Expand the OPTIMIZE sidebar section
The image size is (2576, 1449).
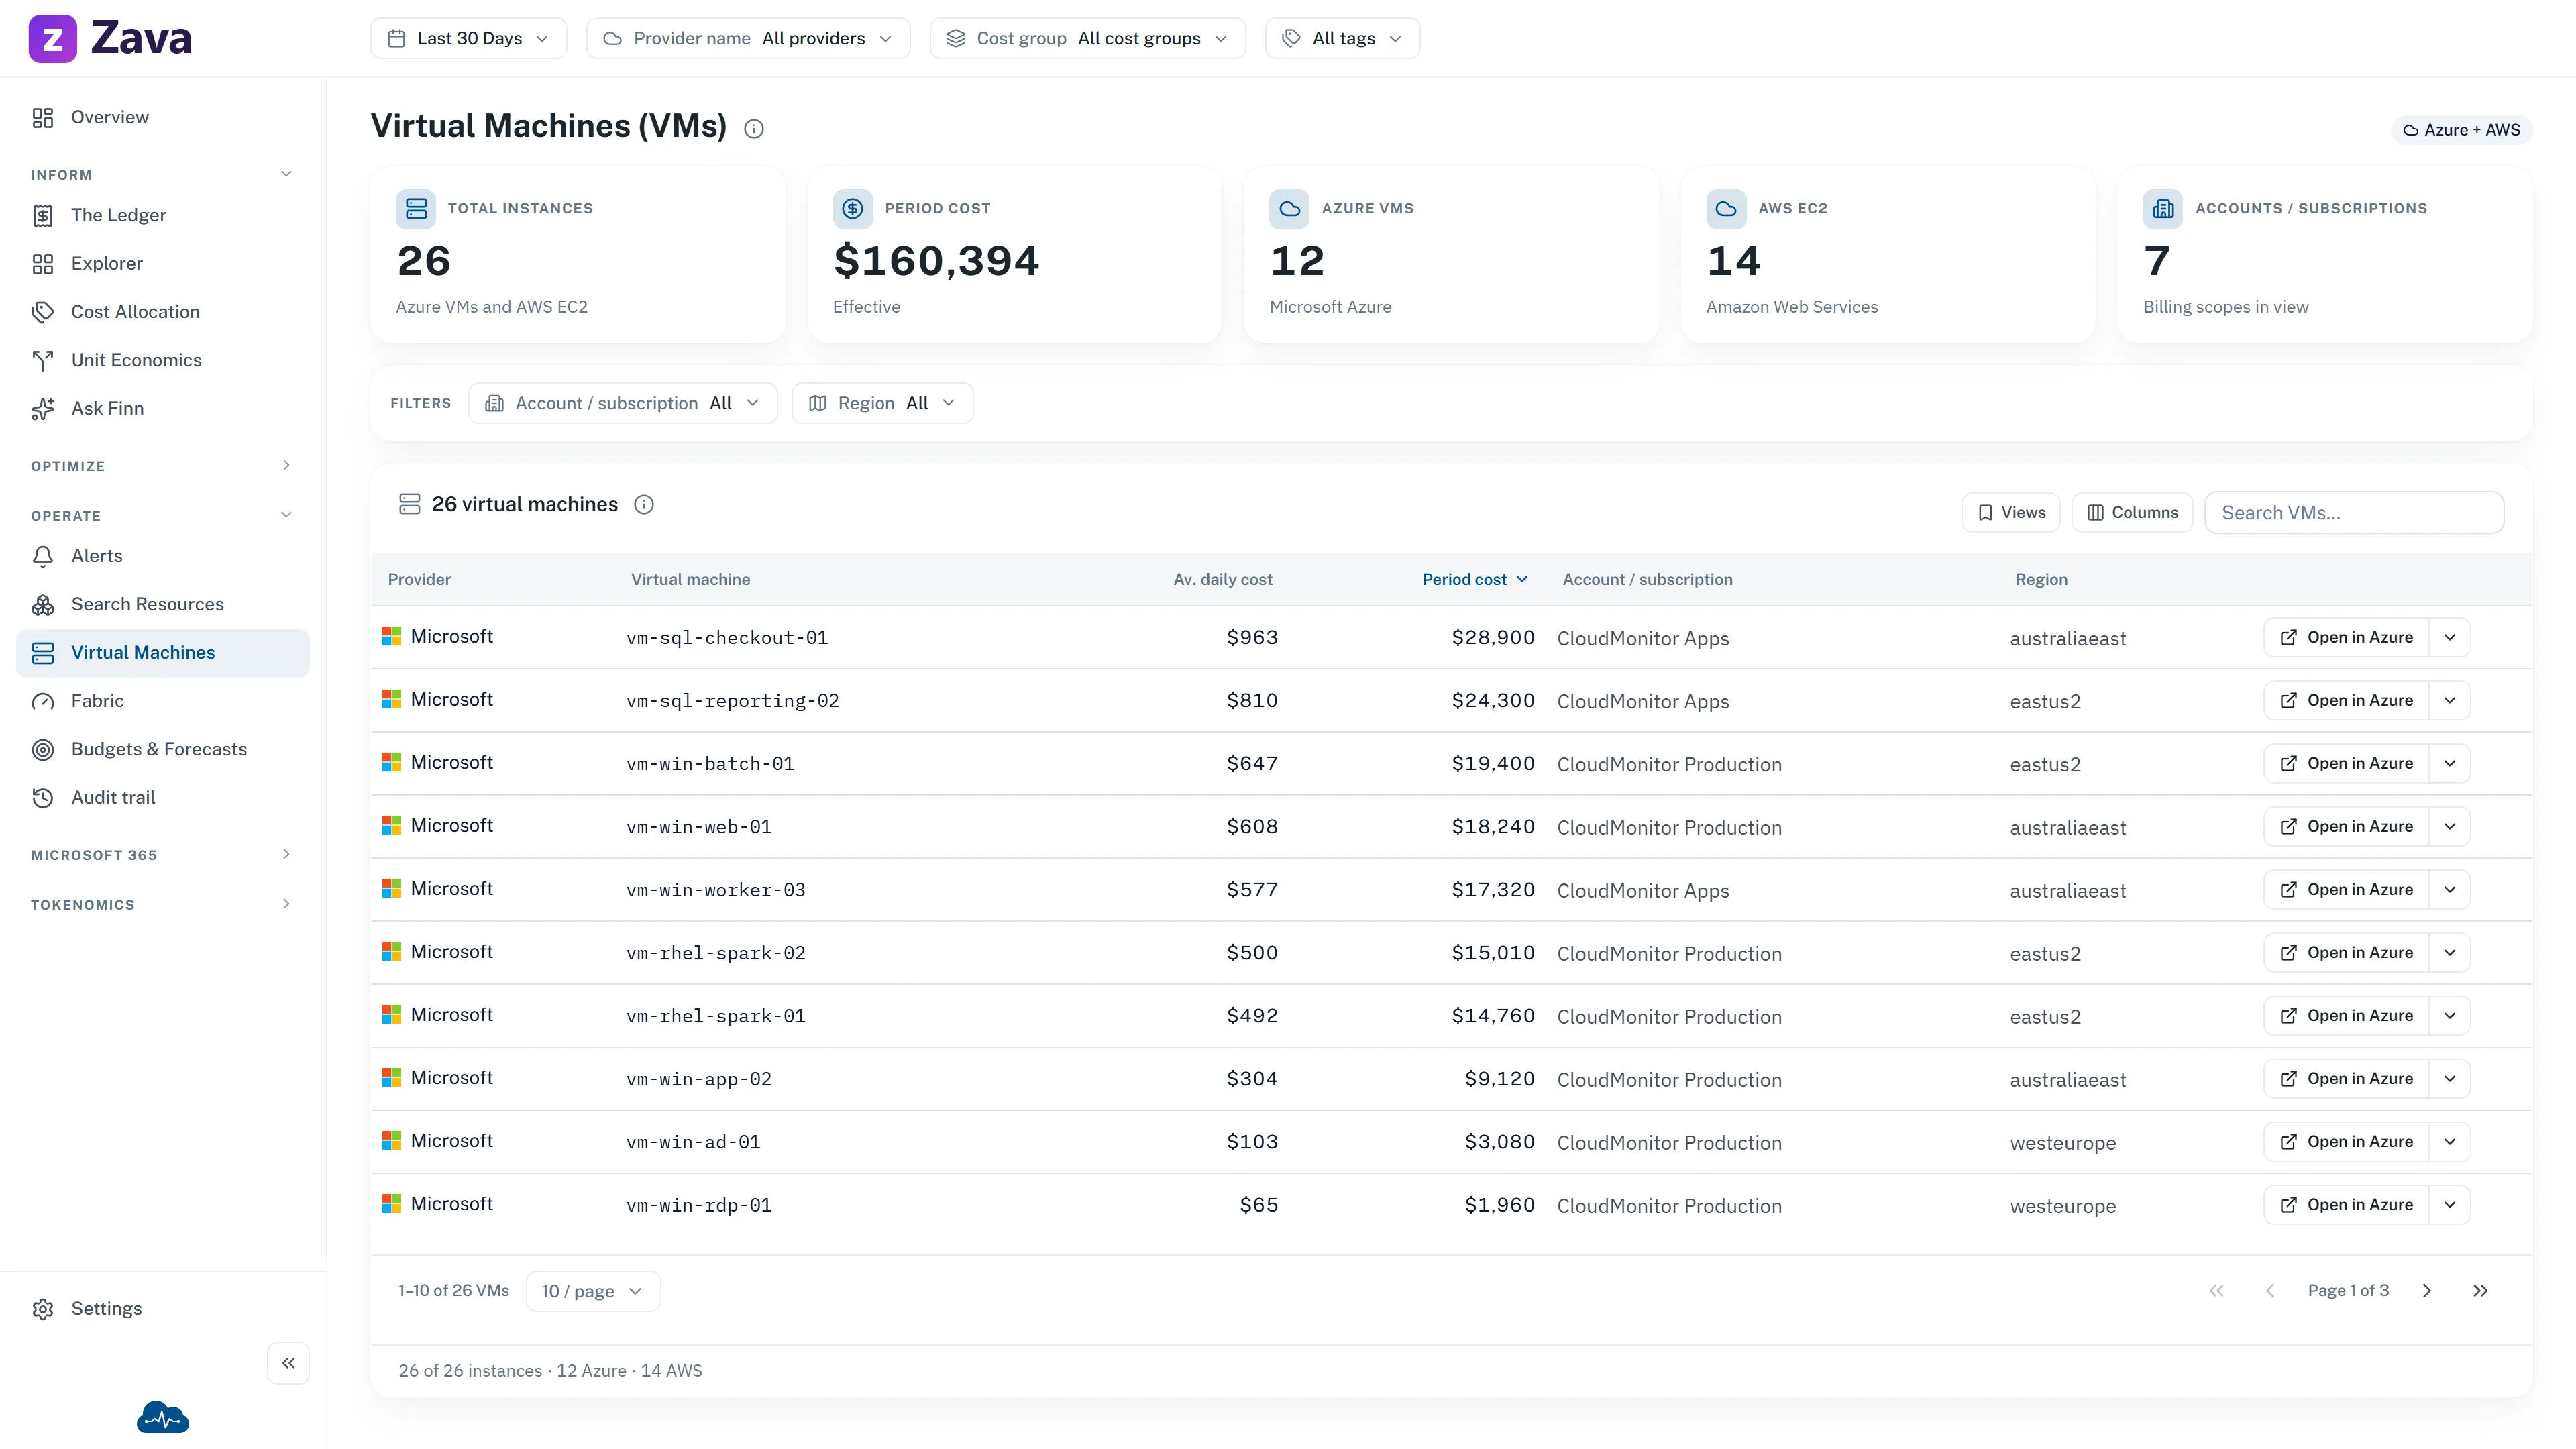(163, 466)
